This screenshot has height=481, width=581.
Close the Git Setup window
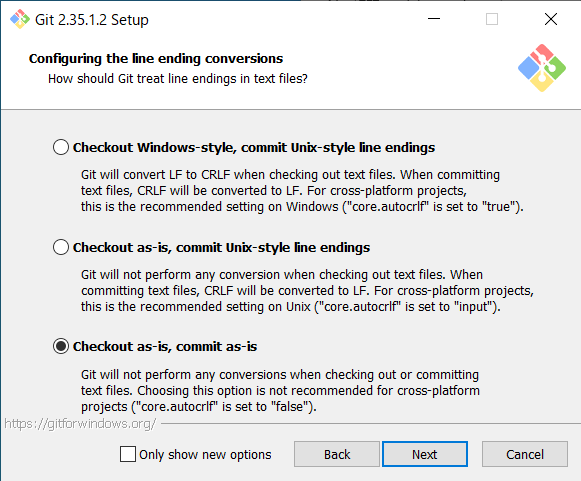(x=551, y=19)
